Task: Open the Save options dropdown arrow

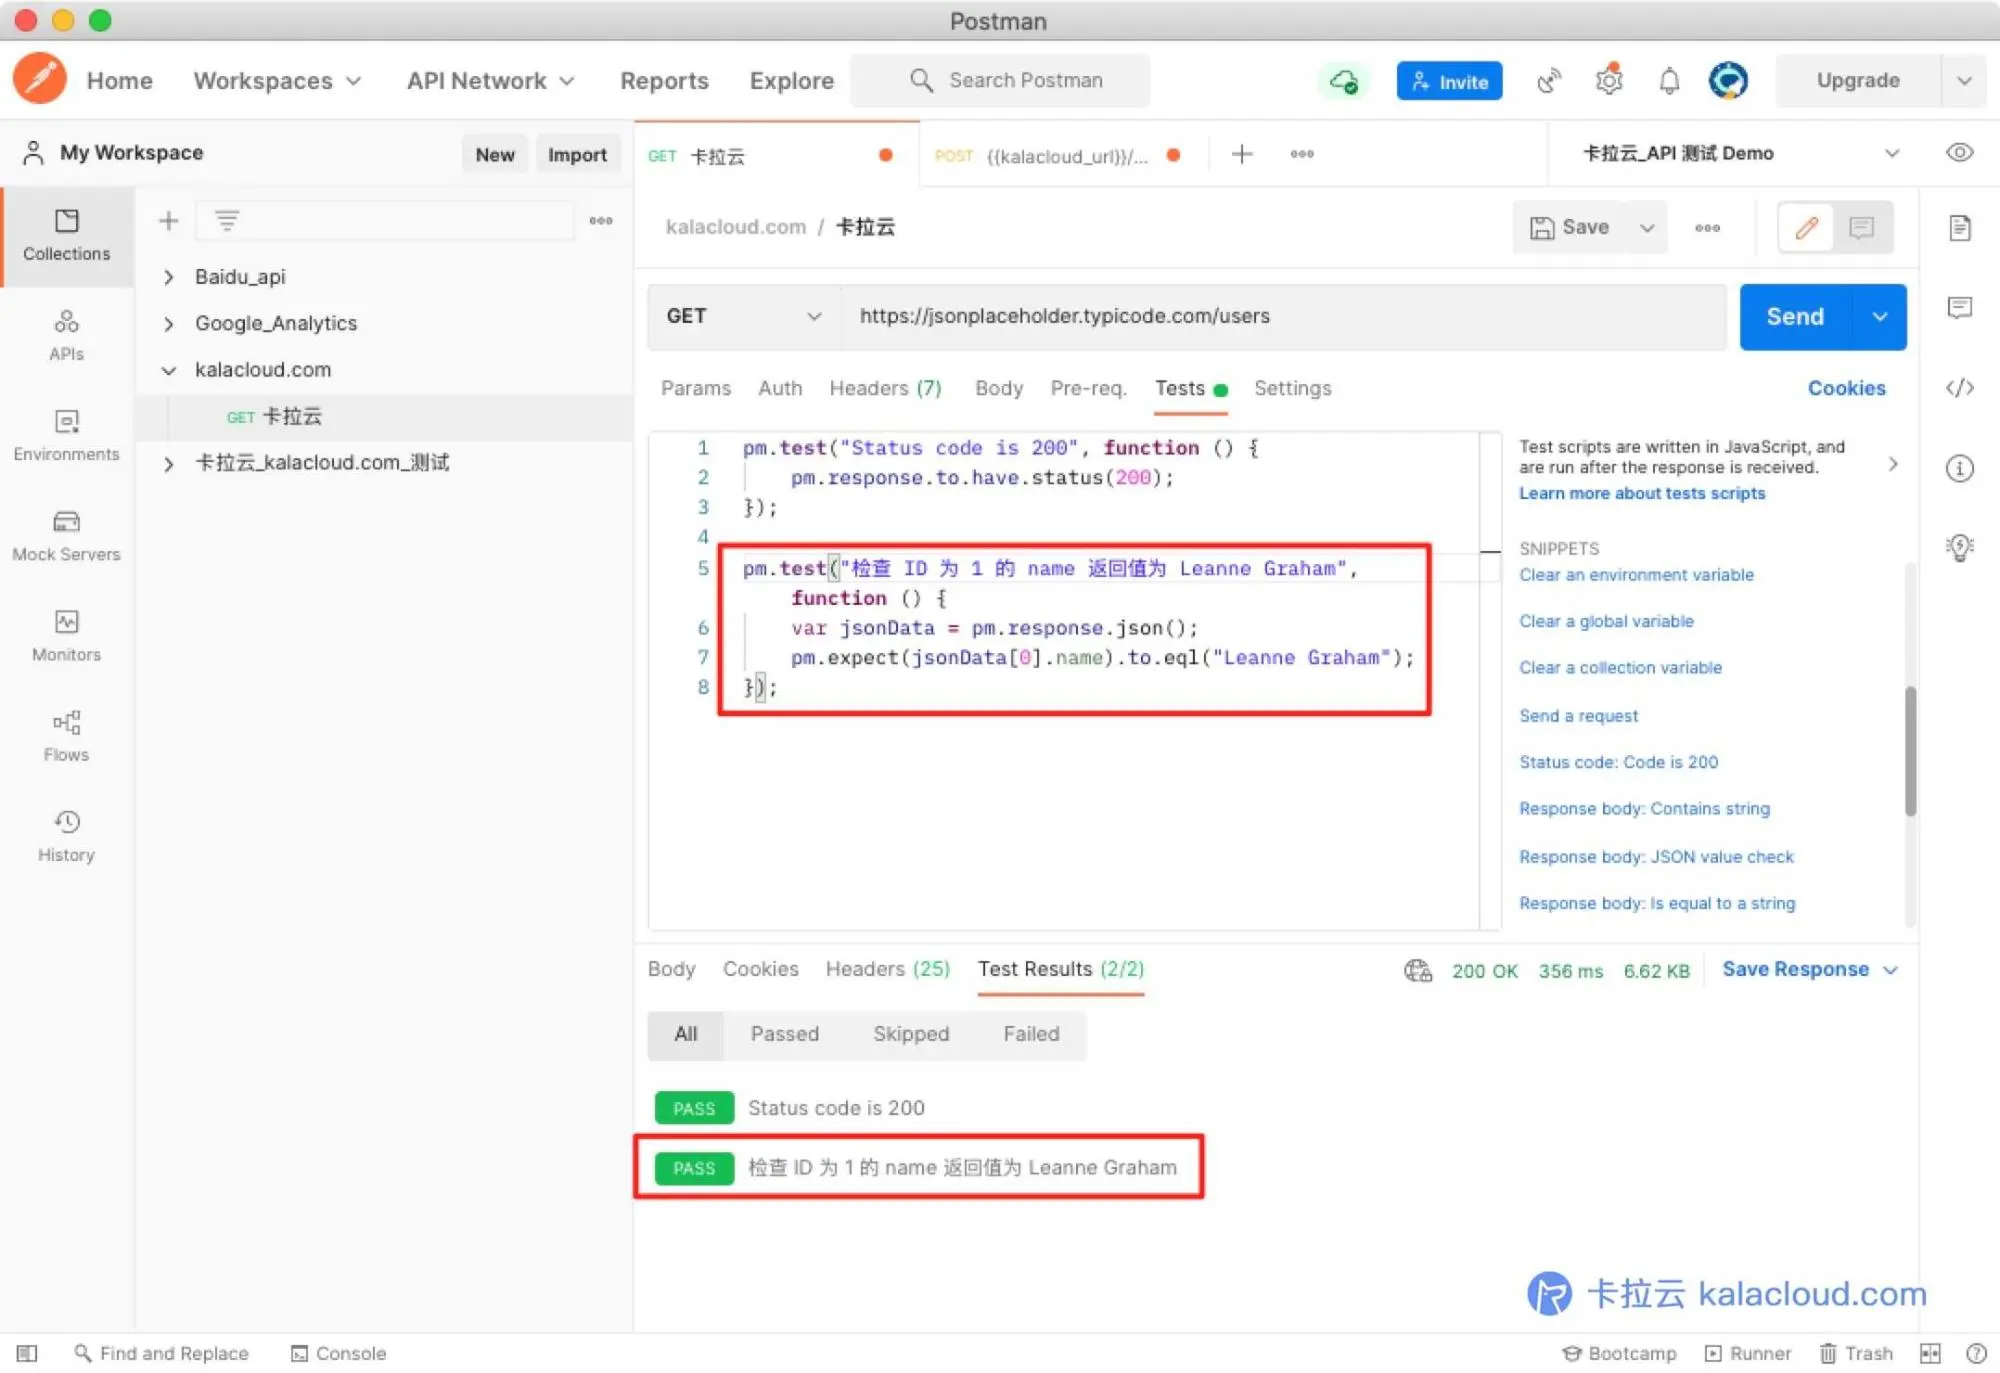Action: click(1646, 228)
